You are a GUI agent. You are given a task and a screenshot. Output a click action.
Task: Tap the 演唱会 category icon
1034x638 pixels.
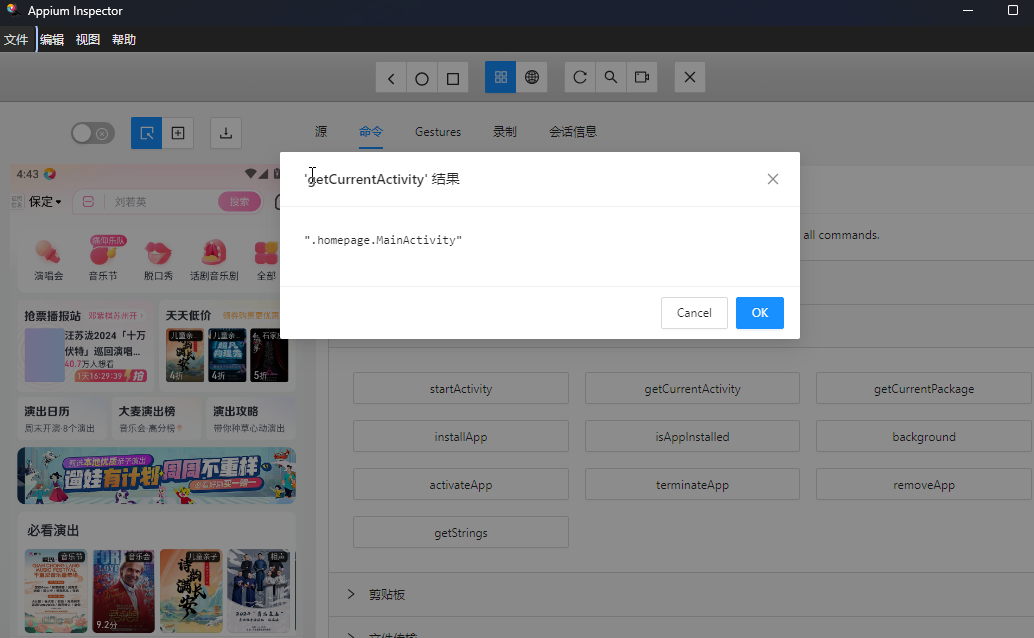click(x=48, y=260)
